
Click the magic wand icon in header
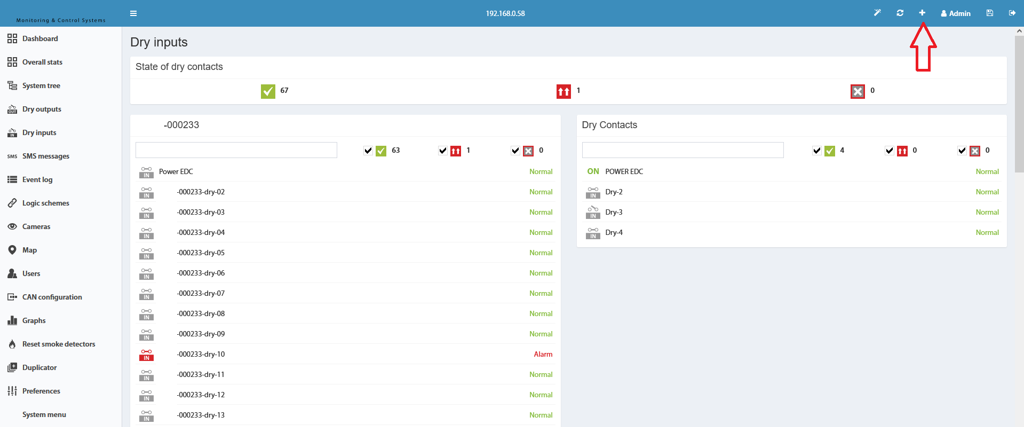(878, 13)
